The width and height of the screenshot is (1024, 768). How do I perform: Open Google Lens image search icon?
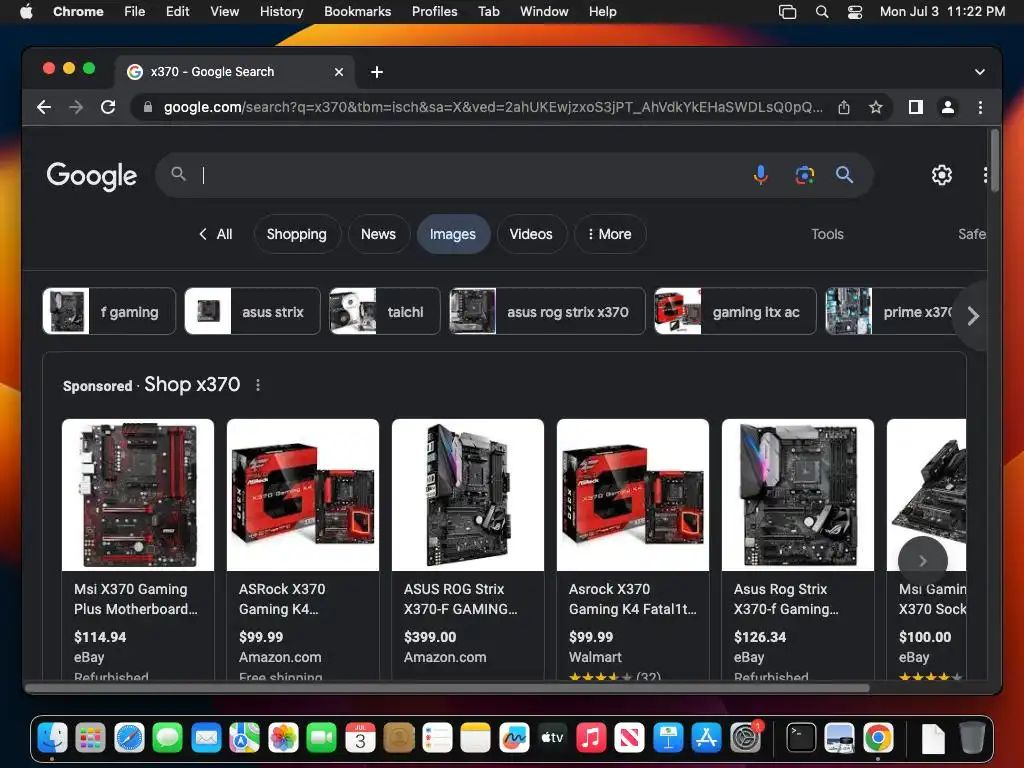click(x=805, y=175)
